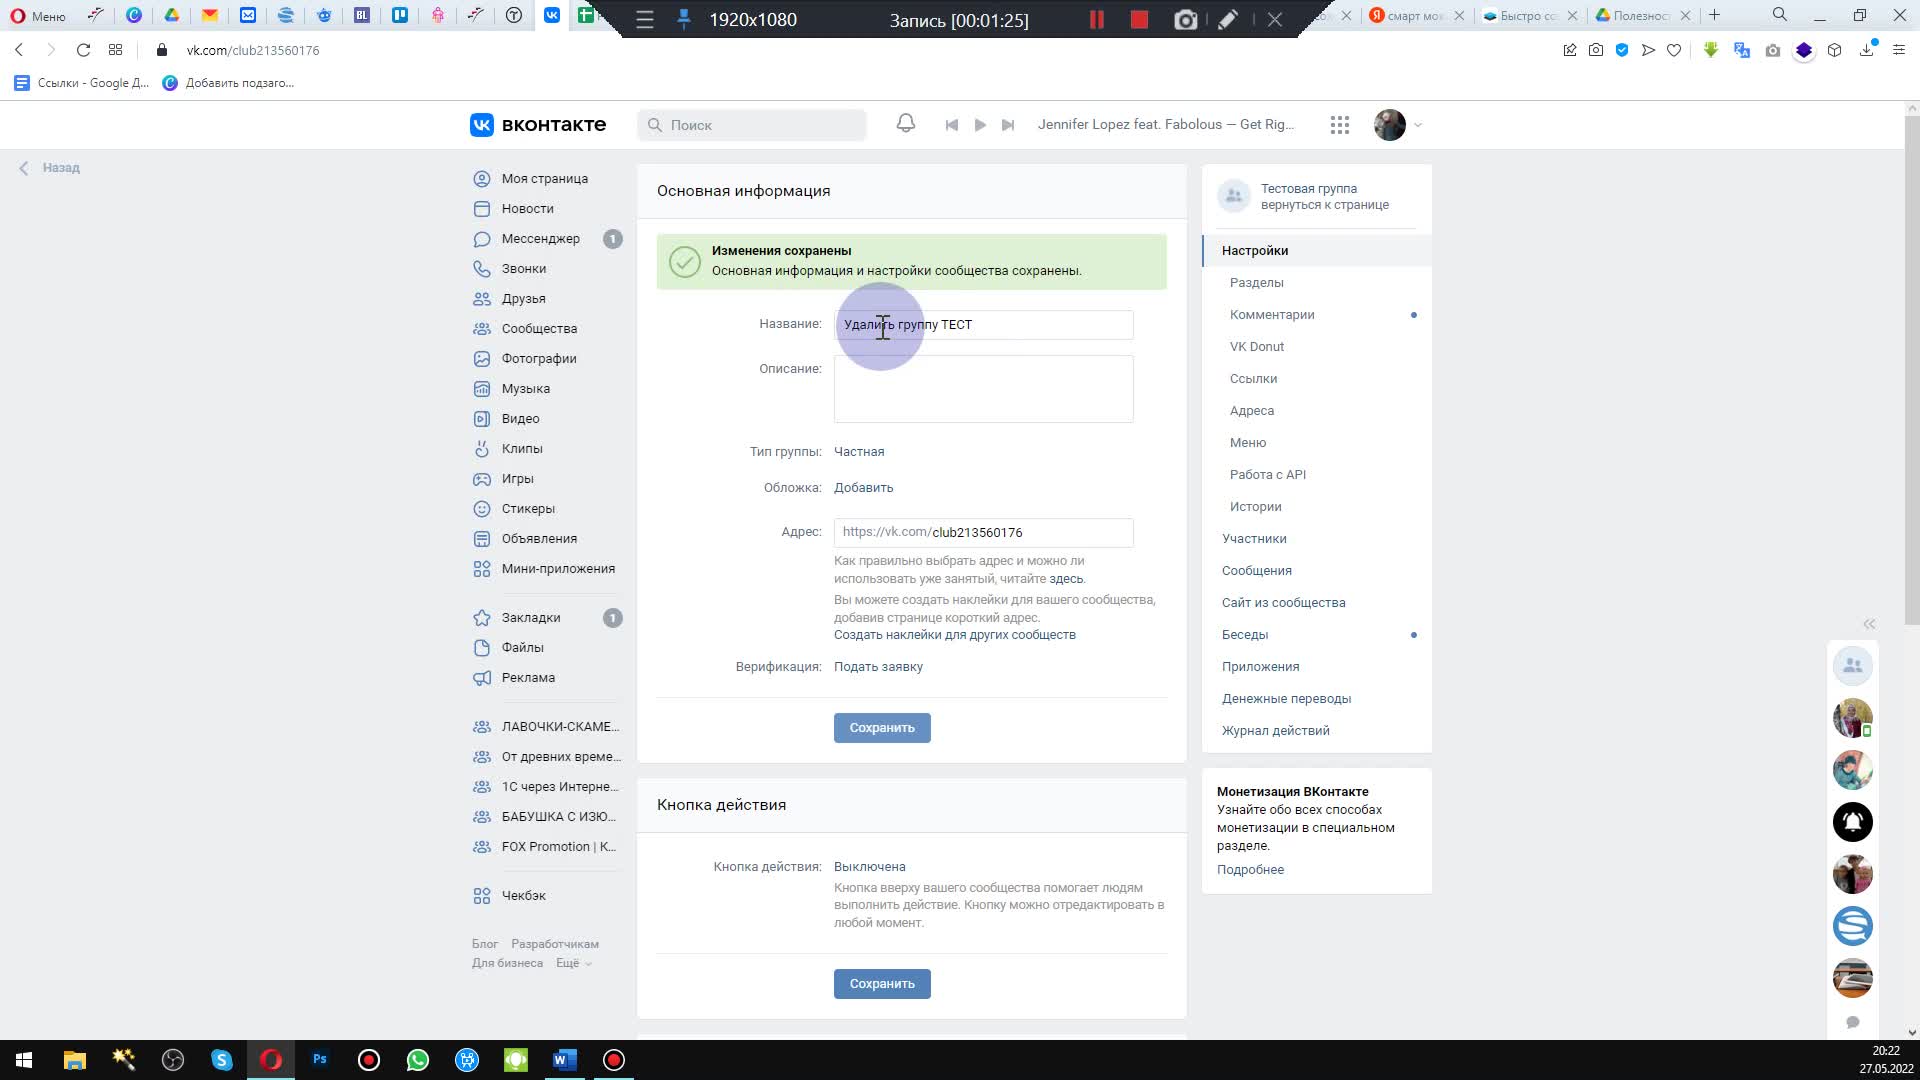Expand the Журнал действий section
This screenshot has height=1080, width=1920.
[x=1275, y=731]
